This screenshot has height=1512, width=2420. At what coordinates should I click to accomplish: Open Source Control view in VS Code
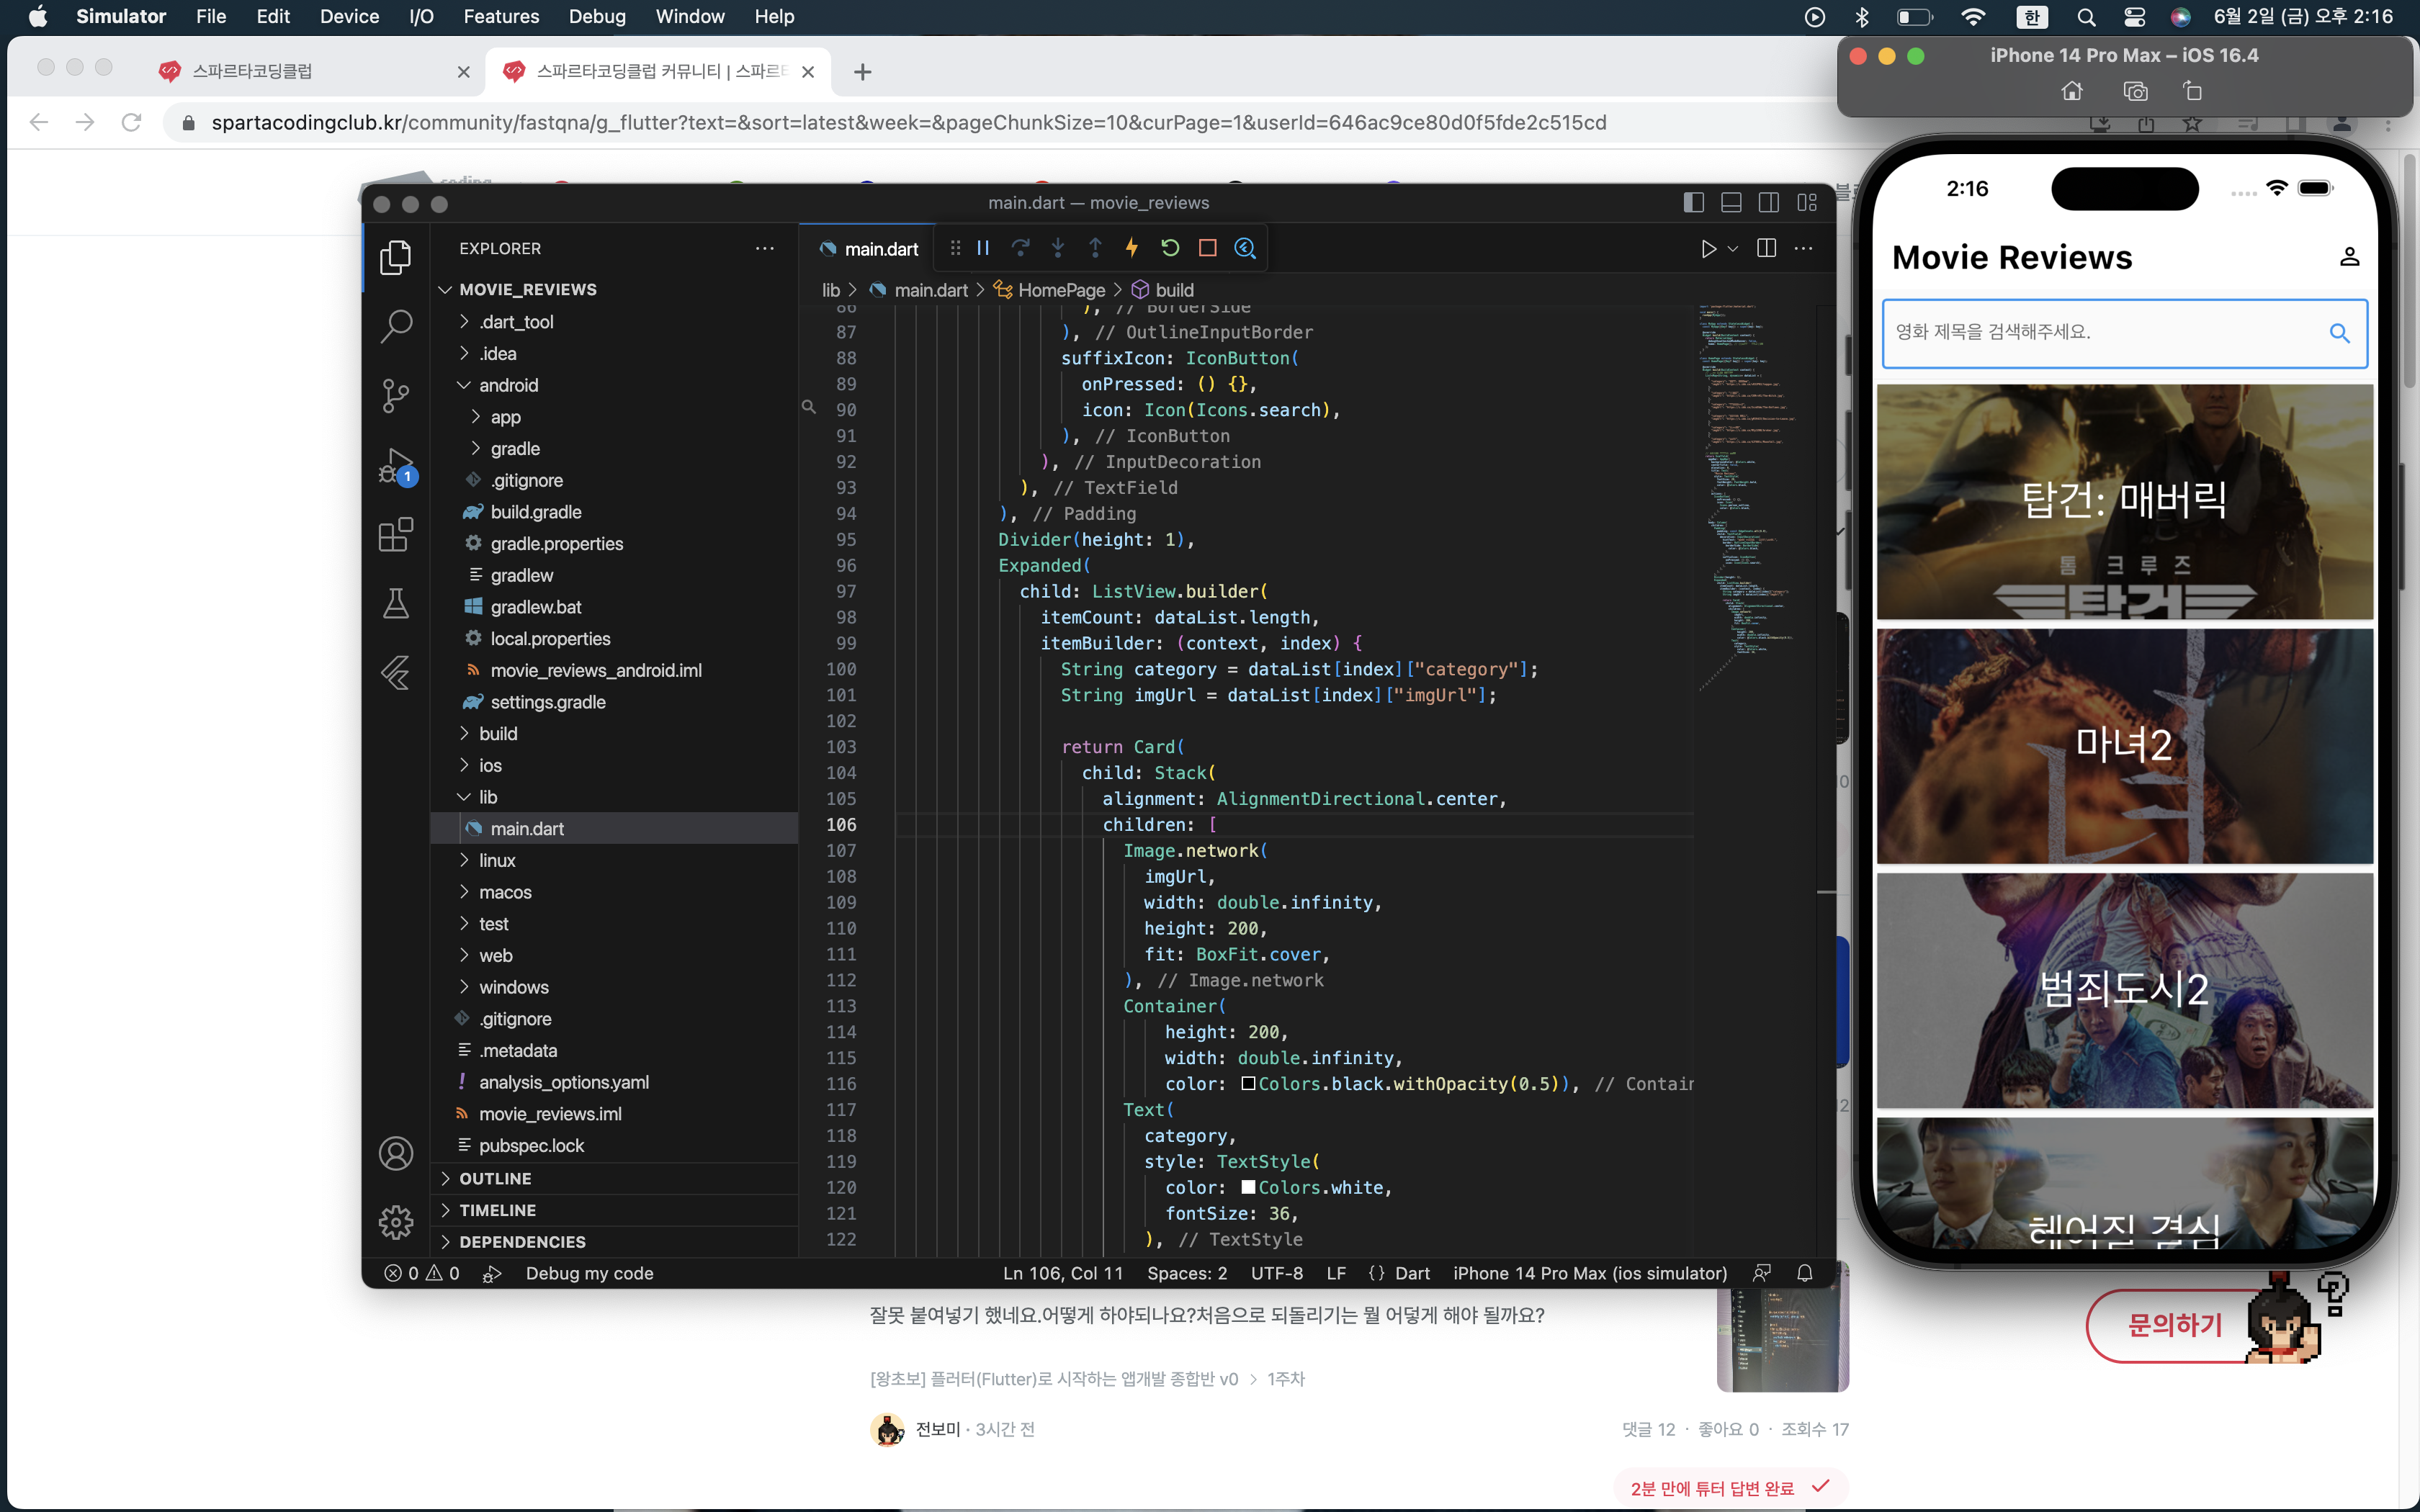tap(396, 396)
